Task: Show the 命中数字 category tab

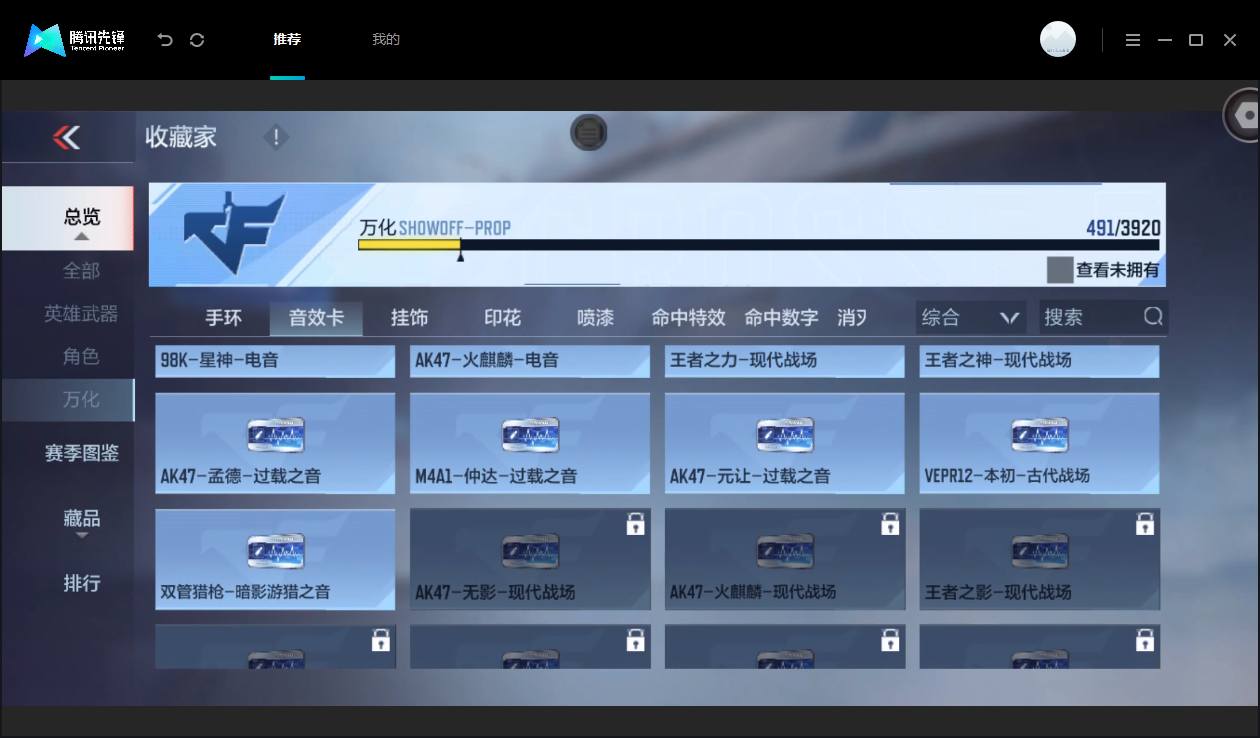Action: [781, 318]
